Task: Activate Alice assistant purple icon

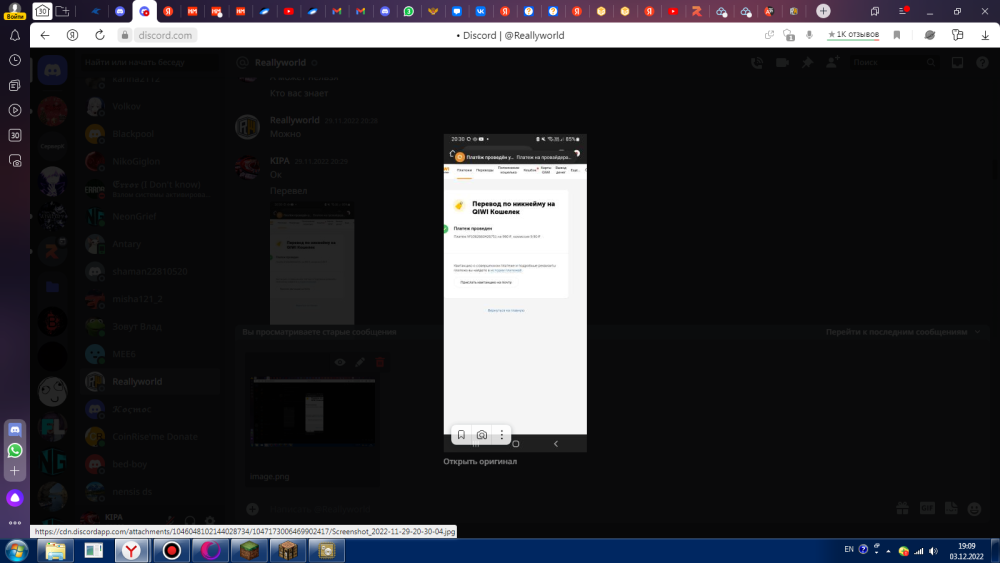Action: (15, 498)
